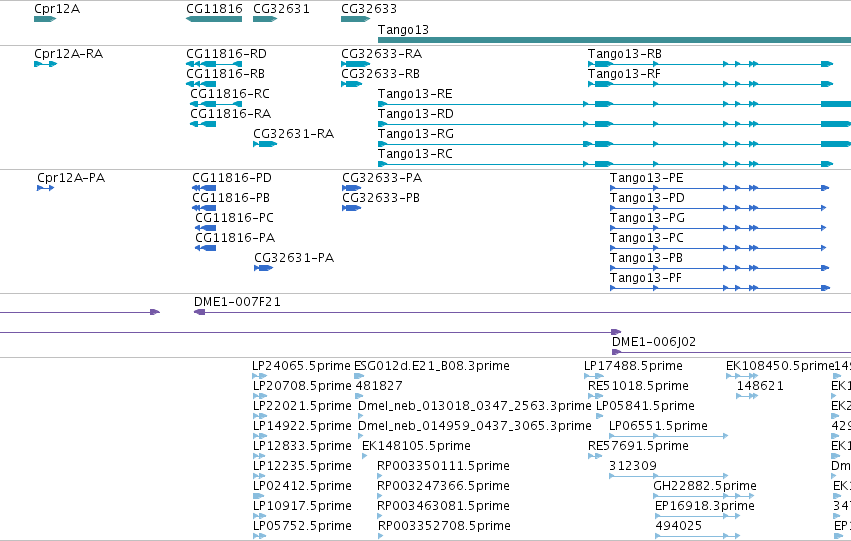Select EST RP003350111.5prime
Image resolution: width=851 pixels, height=541 pixels.
(443, 466)
